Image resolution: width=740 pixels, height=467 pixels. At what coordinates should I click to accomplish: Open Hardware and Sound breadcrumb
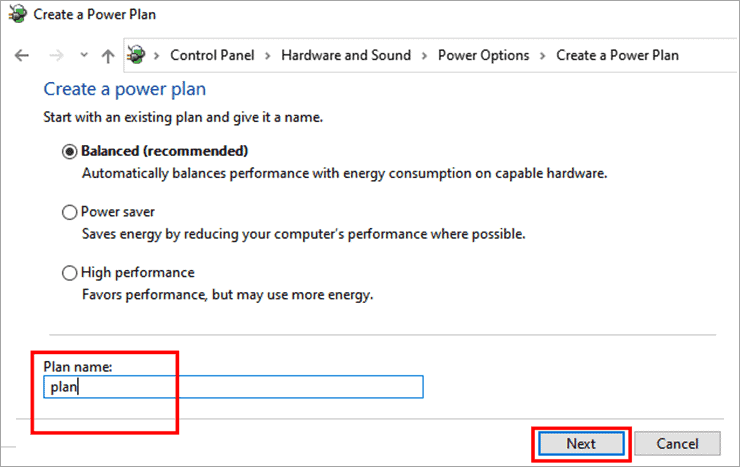point(346,55)
